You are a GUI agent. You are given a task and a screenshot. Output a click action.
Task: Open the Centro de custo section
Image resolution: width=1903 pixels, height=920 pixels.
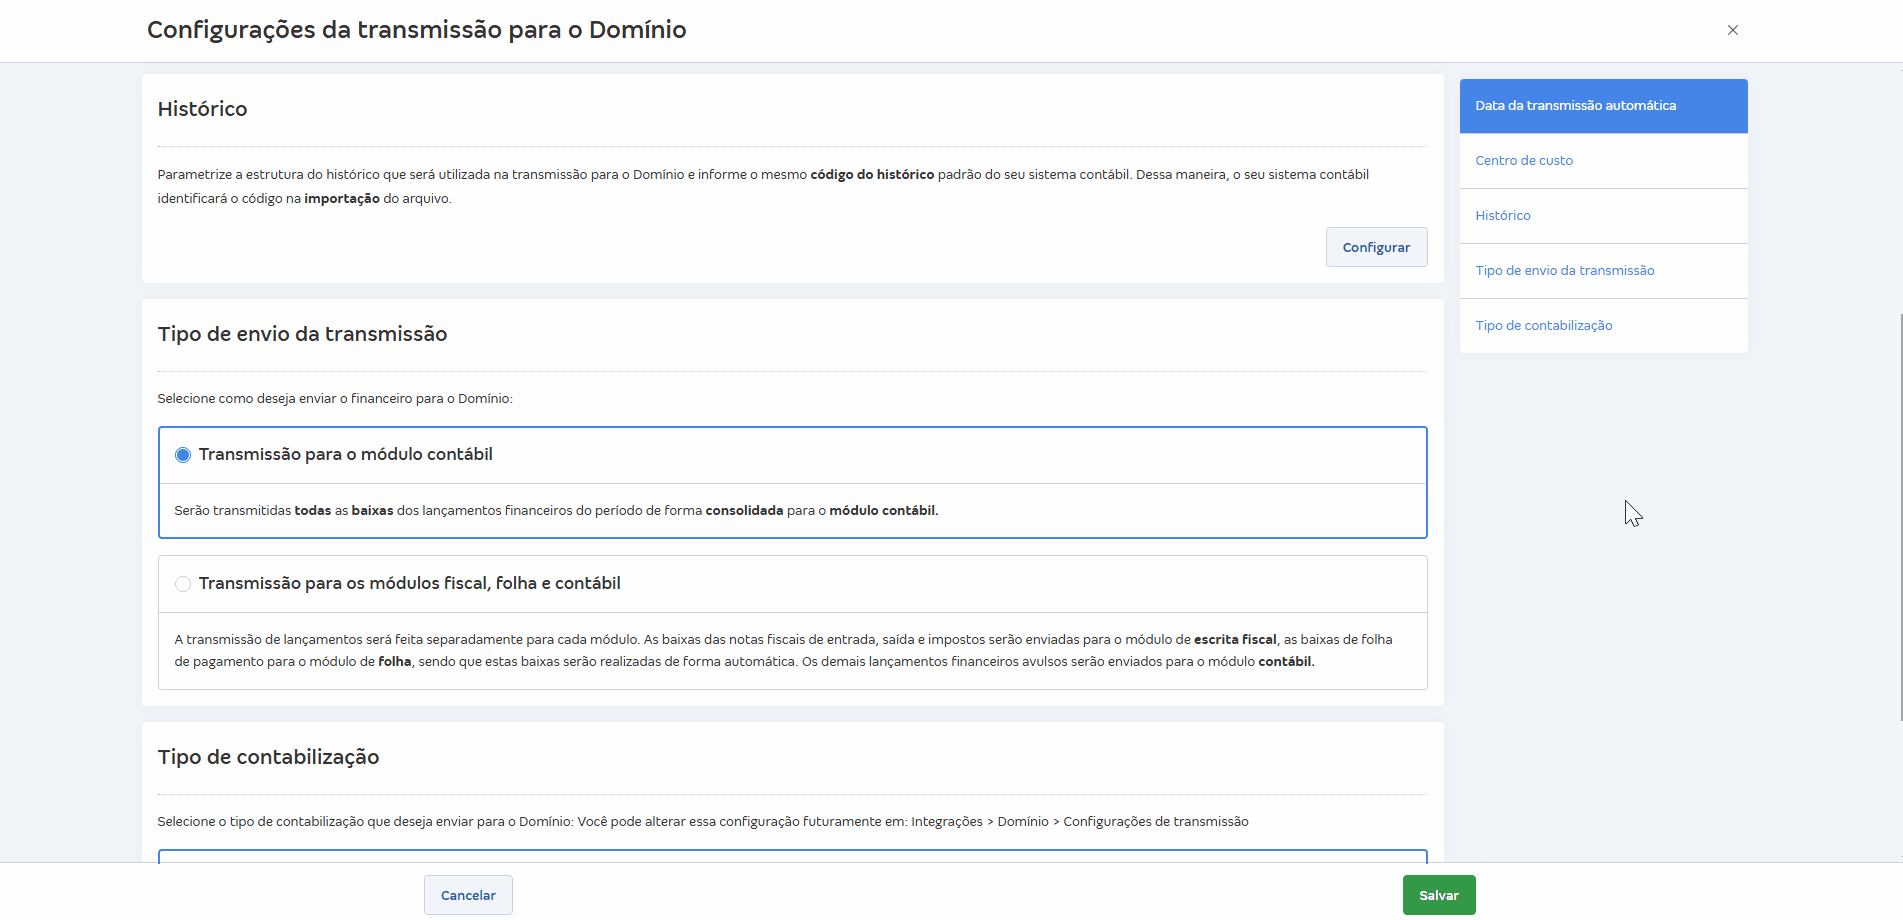(x=1523, y=160)
